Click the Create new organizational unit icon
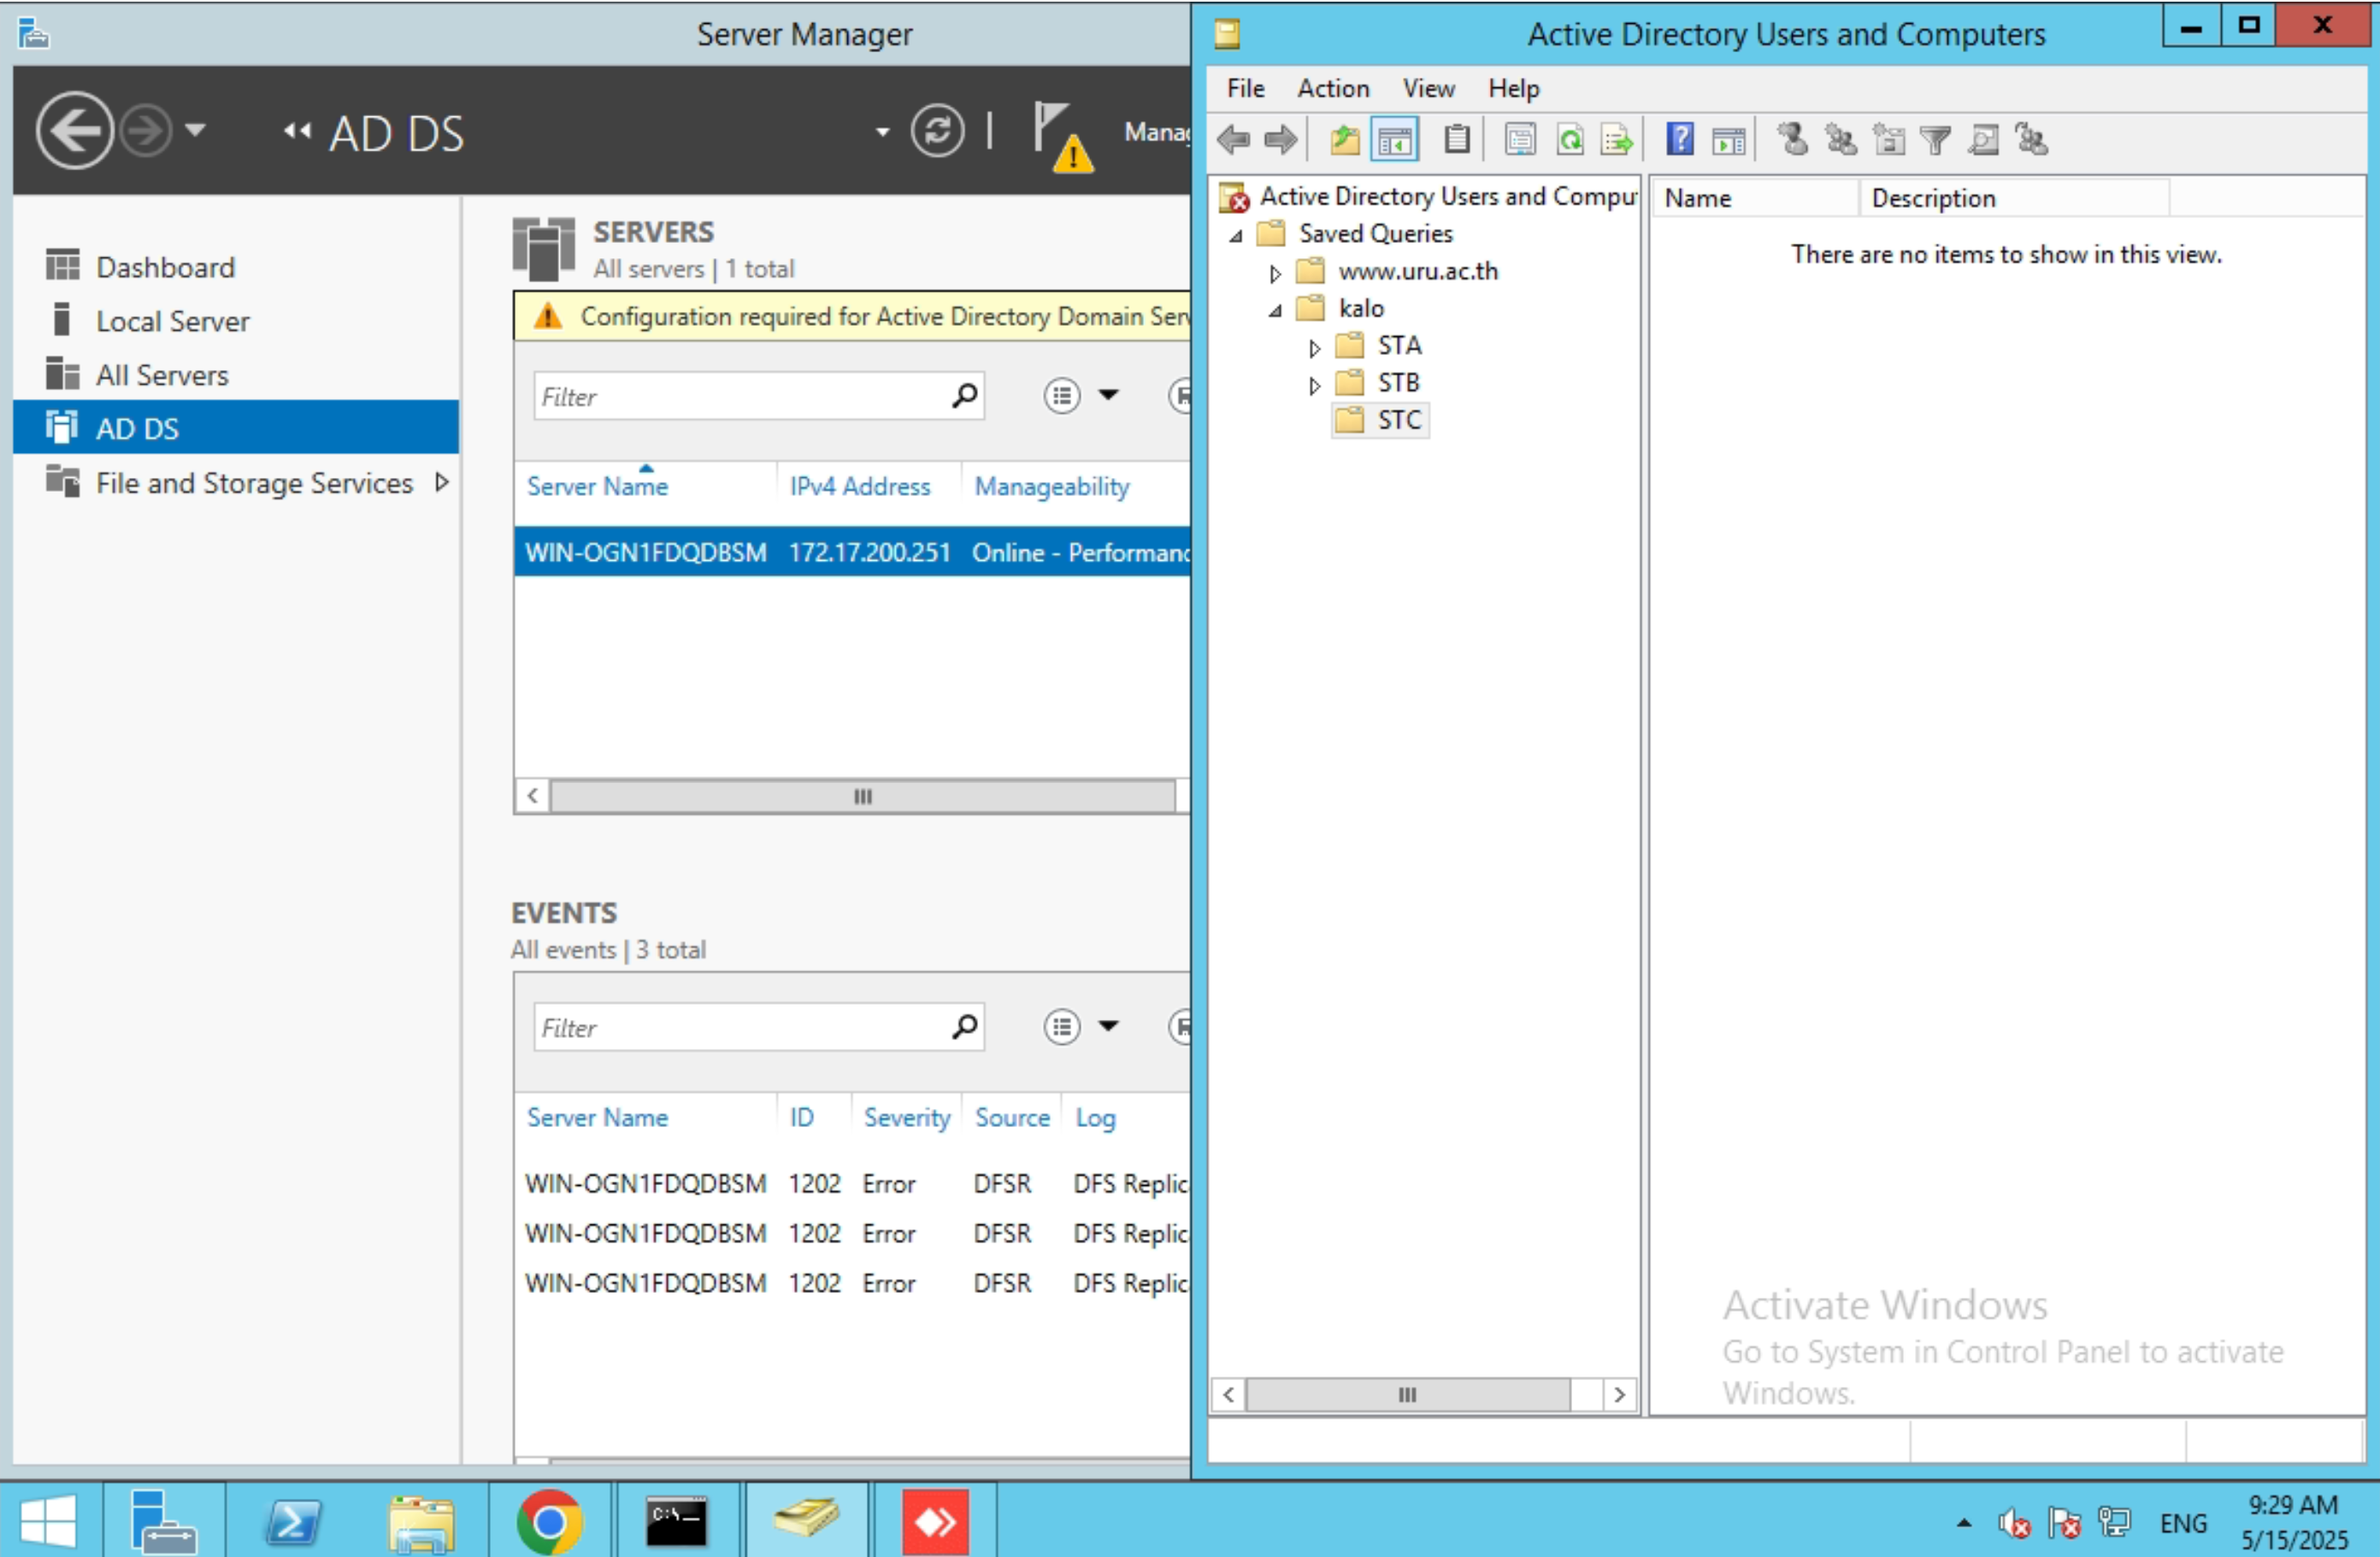The image size is (2380, 1557). [x=1889, y=140]
